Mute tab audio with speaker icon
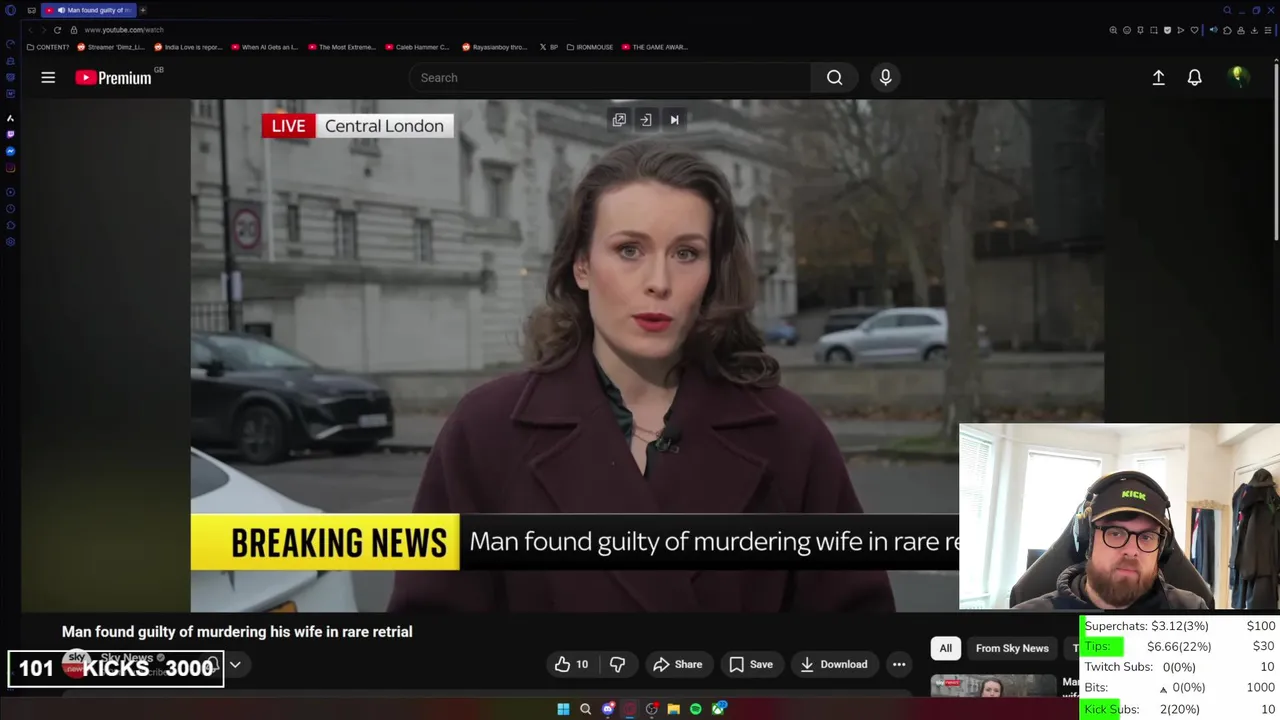The width and height of the screenshot is (1280, 720). [1214, 30]
